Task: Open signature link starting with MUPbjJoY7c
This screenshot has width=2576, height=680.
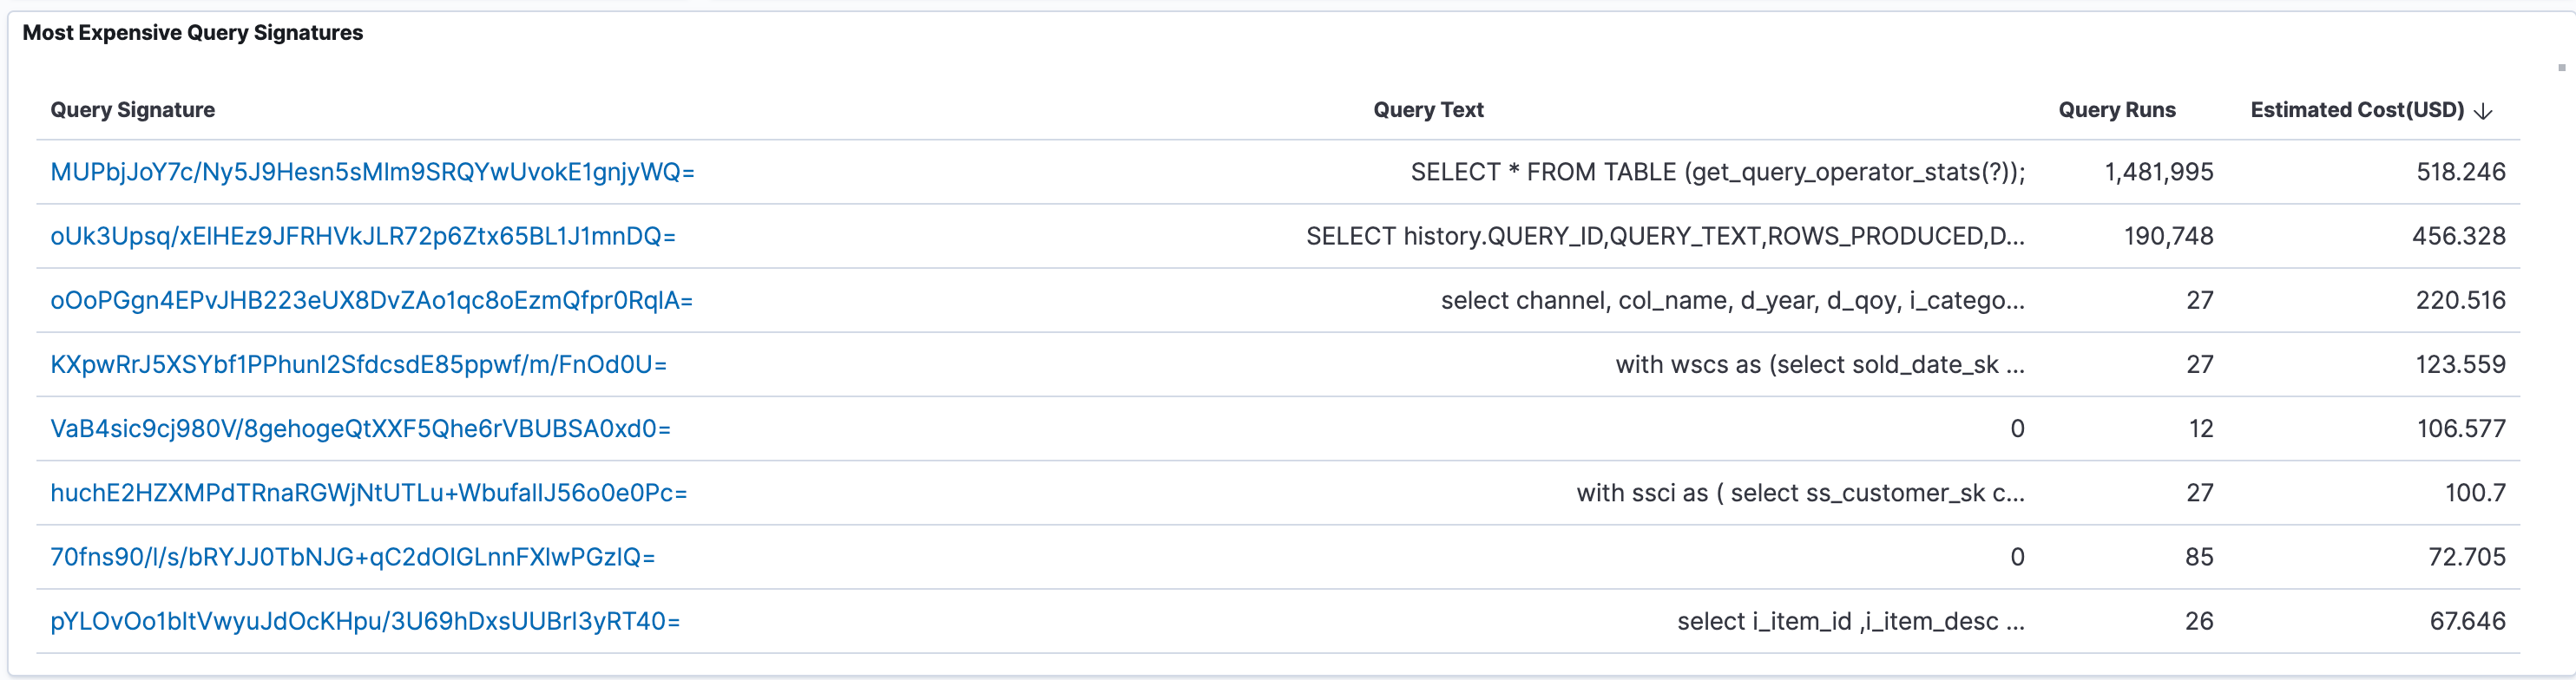Action: click(372, 172)
